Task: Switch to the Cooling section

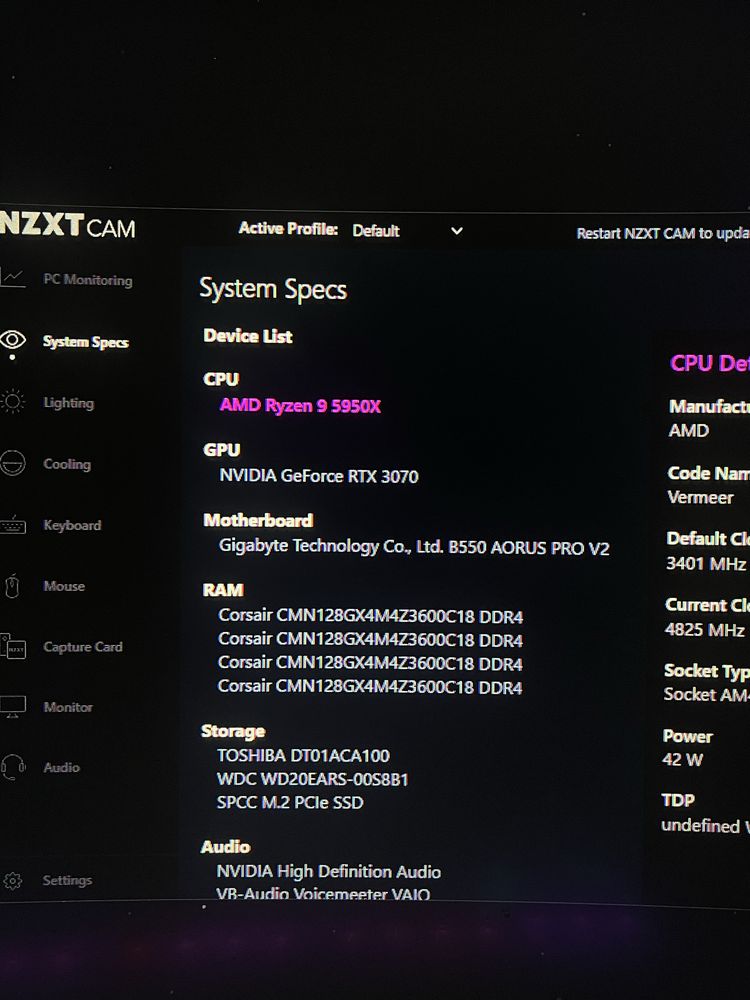Action: click(67, 464)
